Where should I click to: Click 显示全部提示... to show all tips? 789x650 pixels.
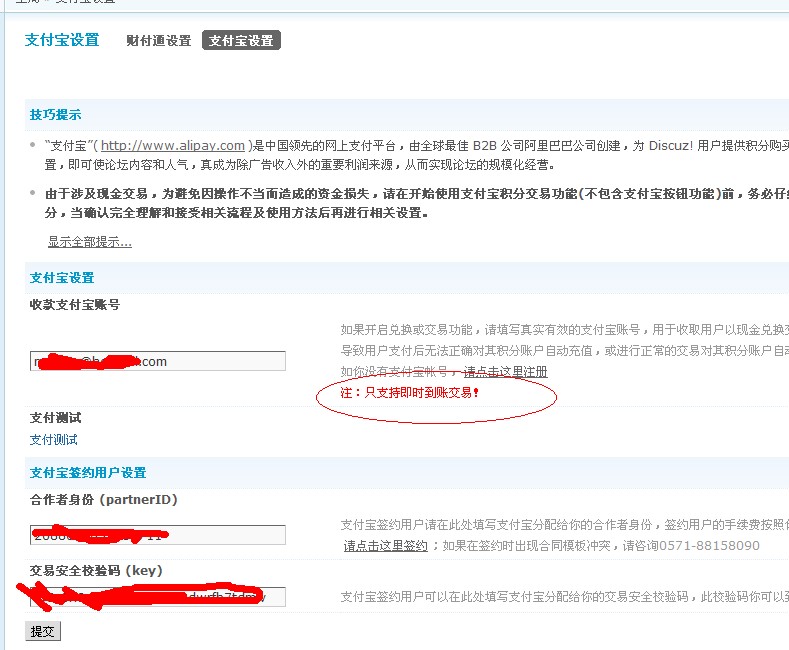[90, 242]
